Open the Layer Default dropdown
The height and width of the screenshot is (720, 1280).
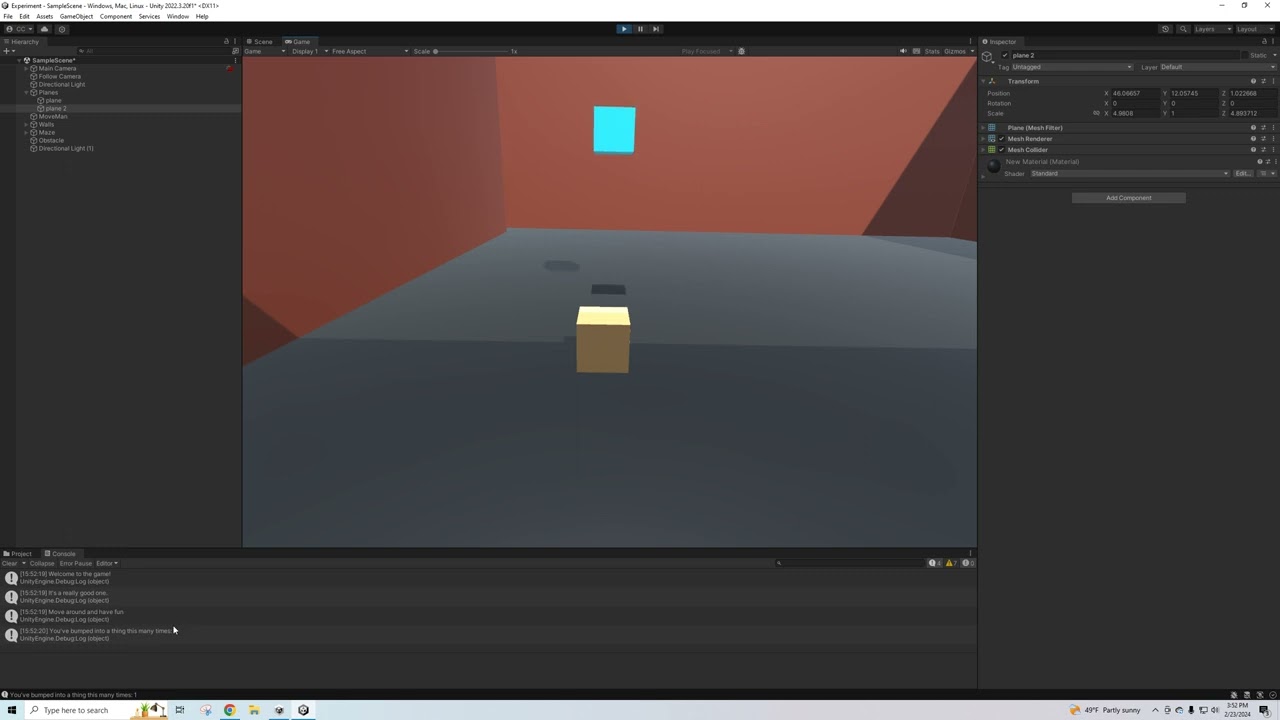[x=1217, y=67]
